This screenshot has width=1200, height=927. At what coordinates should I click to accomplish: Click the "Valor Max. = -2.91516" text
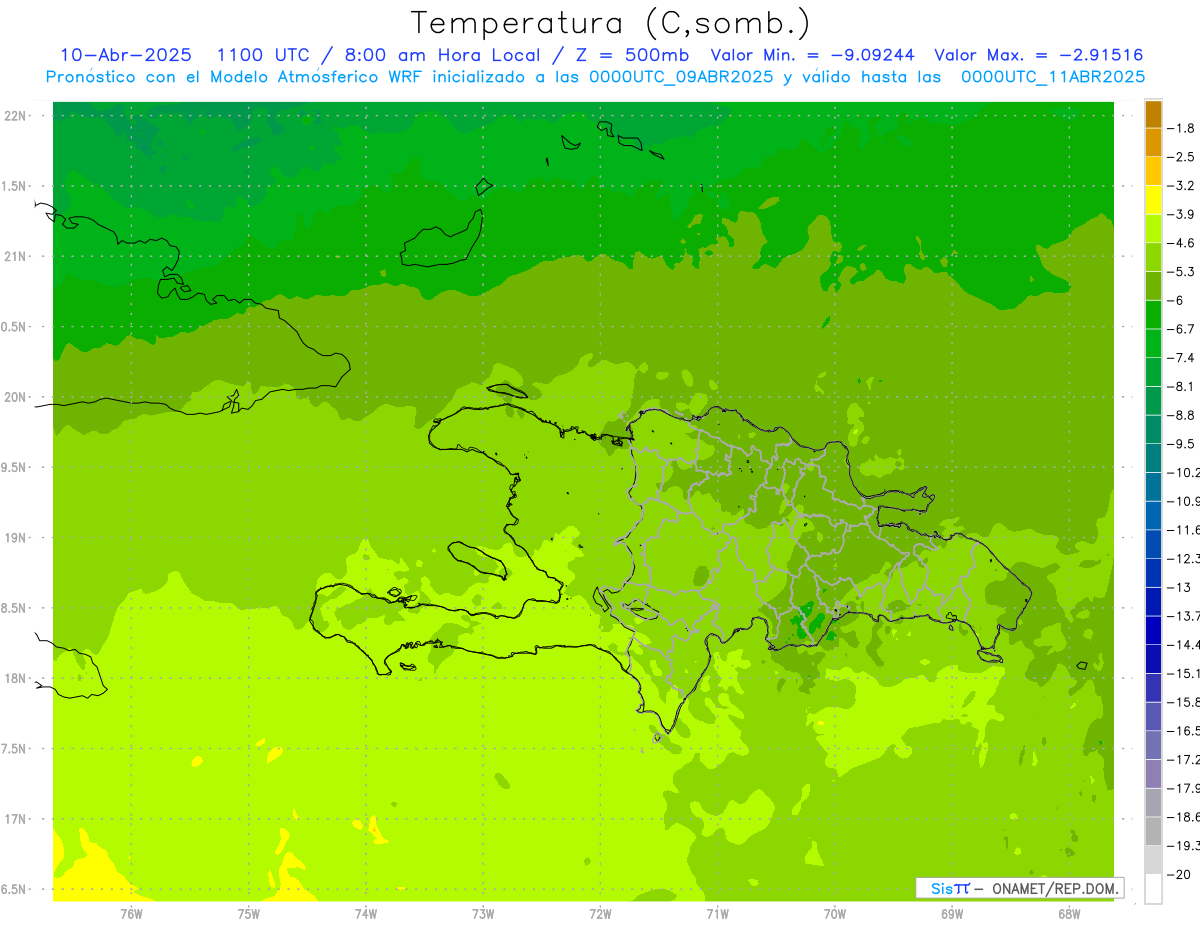click(x=1039, y=55)
